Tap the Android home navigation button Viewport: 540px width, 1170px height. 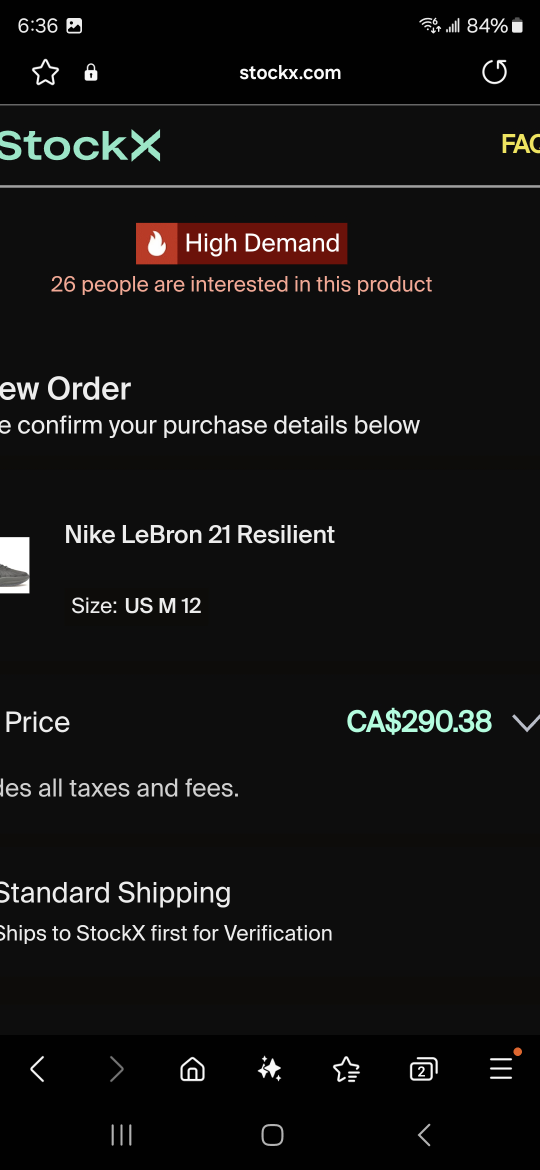point(272,1135)
